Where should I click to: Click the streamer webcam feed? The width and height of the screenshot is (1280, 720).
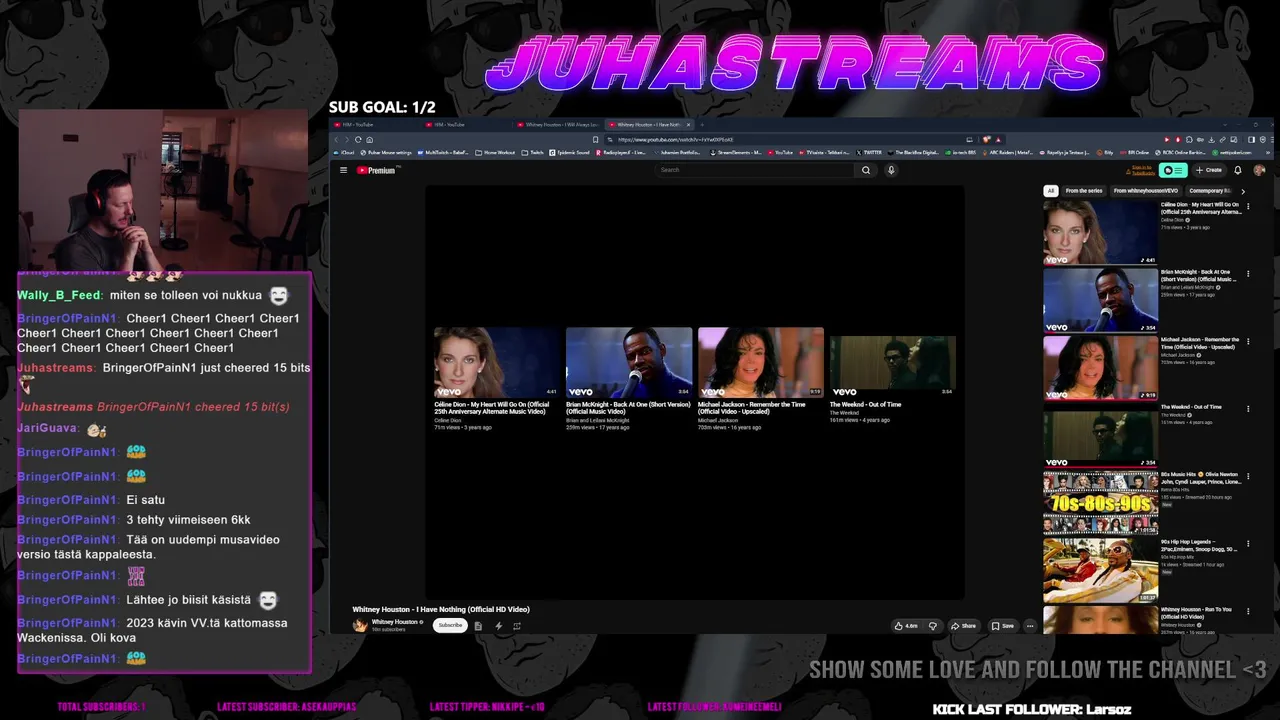(163, 190)
